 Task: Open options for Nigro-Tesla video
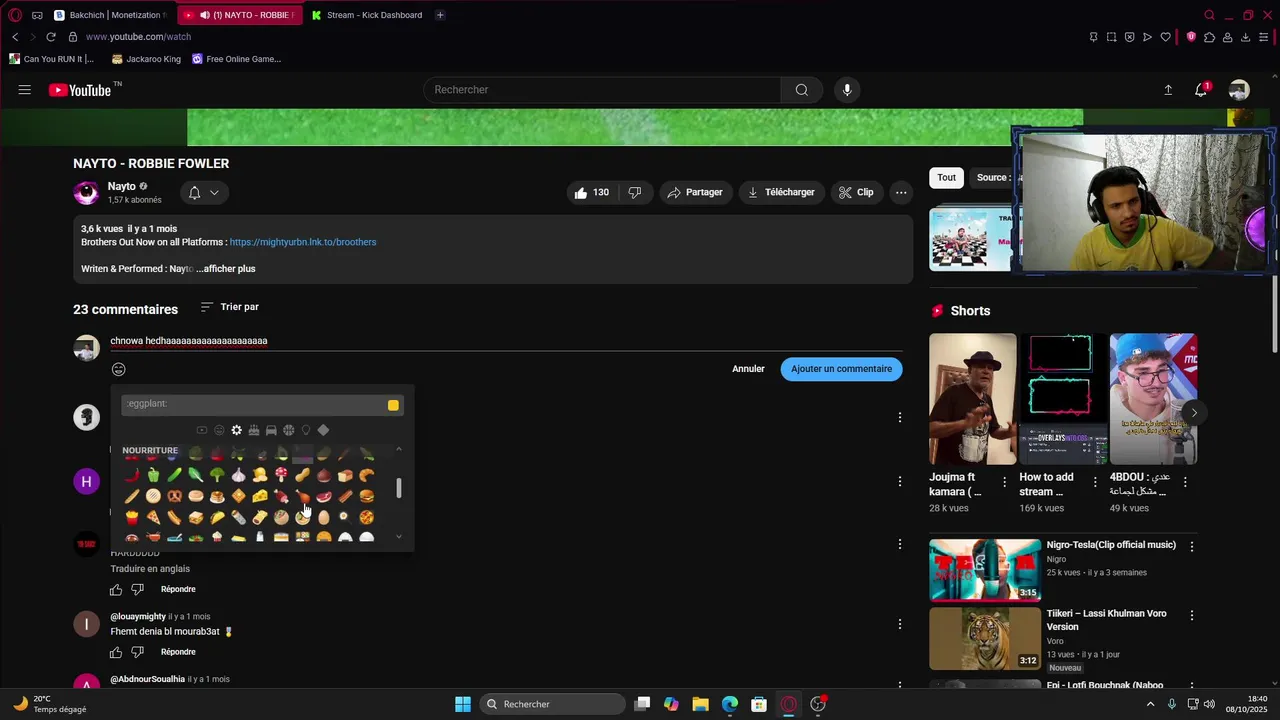[1191, 547]
